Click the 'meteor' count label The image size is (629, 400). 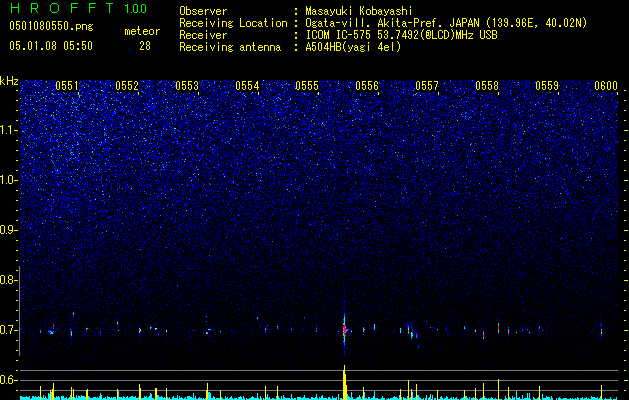pos(142,31)
